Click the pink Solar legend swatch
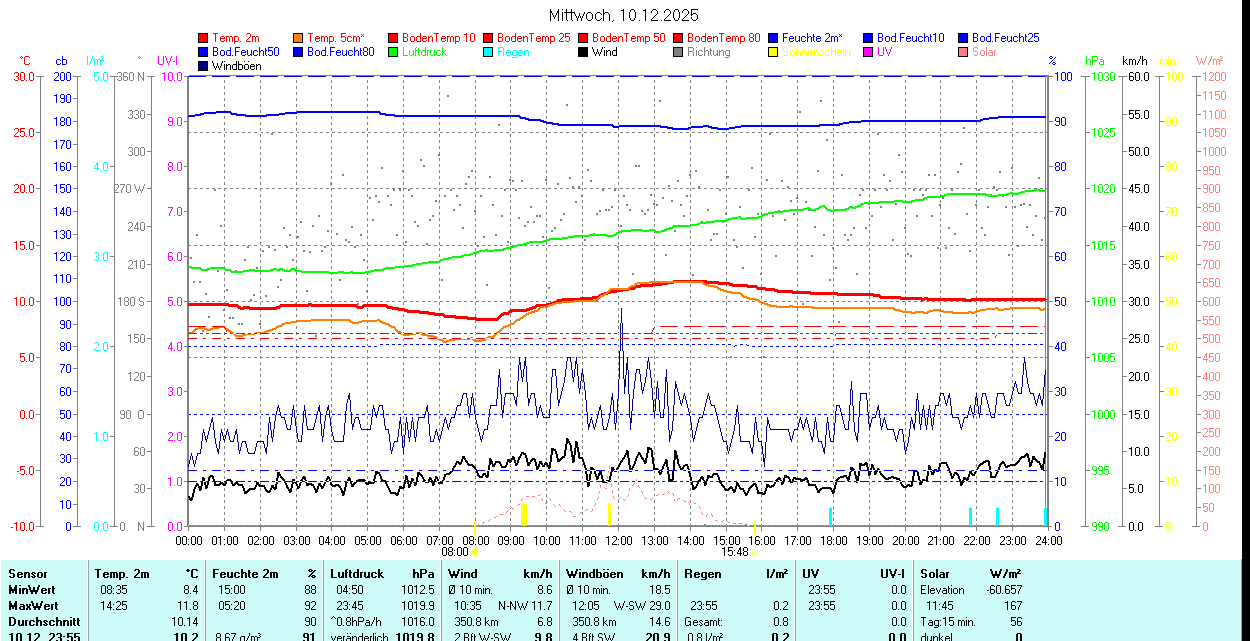Image resolution: width=1250 pixels, height=641 pixels. coord(963,52)
